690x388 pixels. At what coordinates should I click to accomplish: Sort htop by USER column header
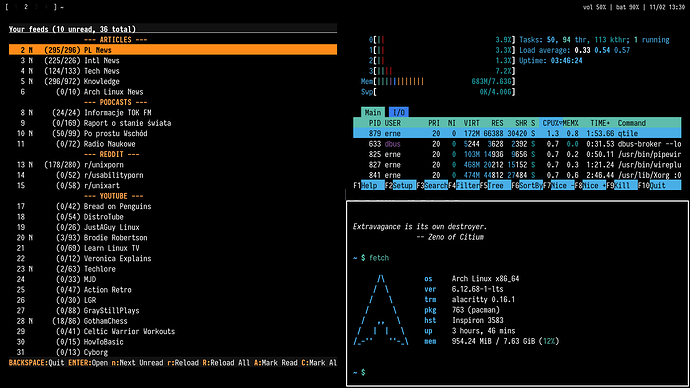[x=393, y=123]
